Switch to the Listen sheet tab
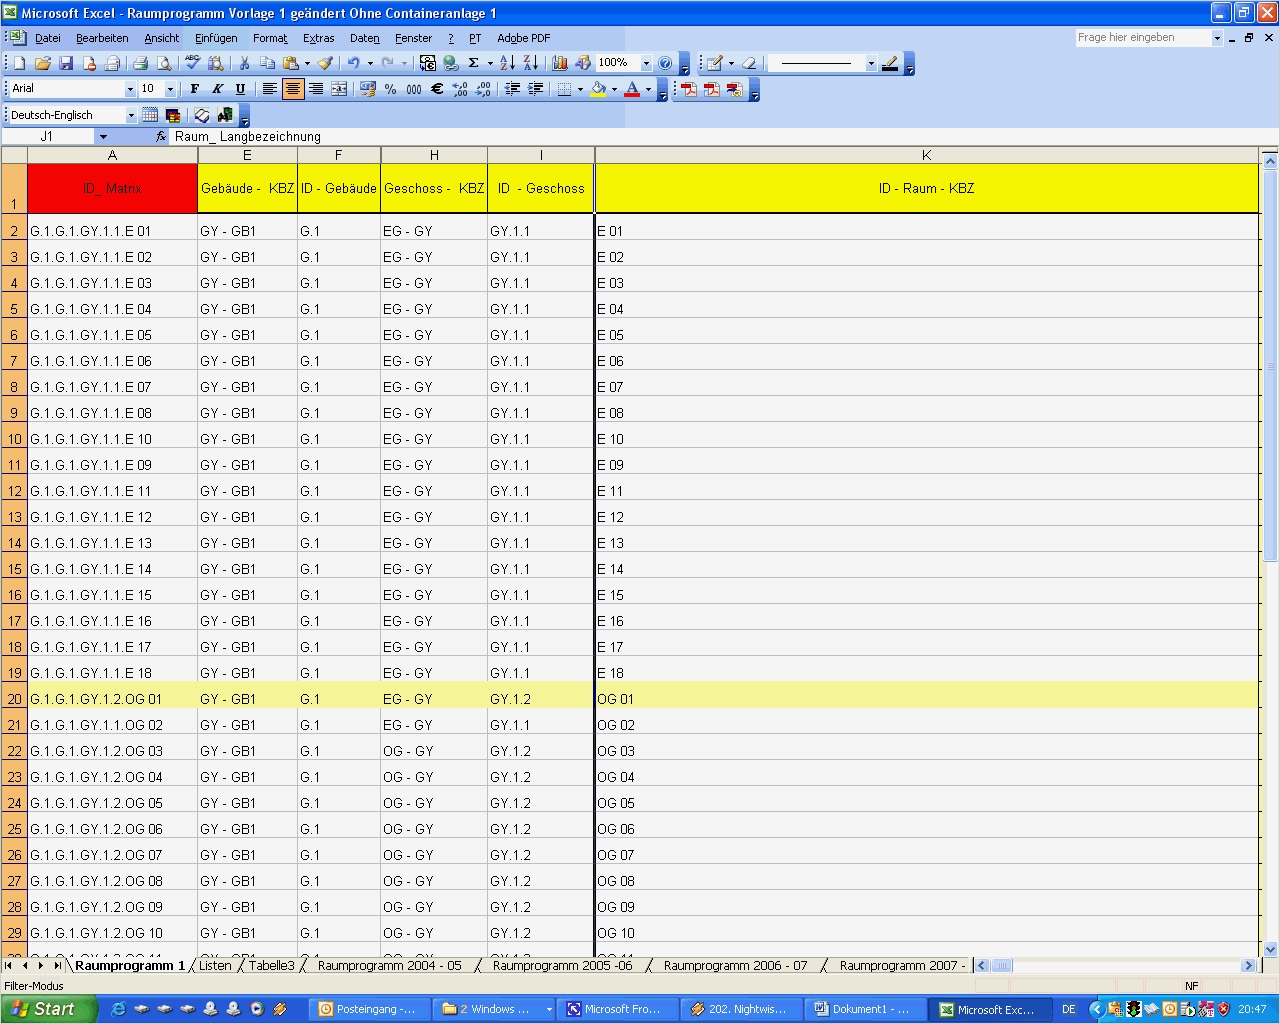Image resolution: width=1280 pixels, height=1024 pixels. tap(214, 966)
